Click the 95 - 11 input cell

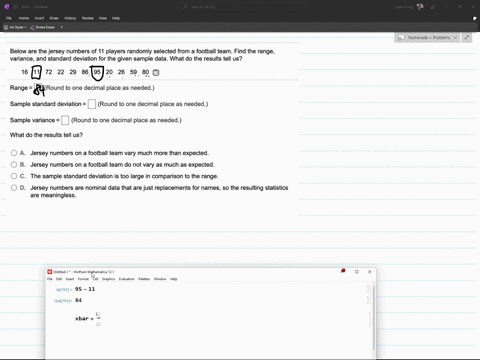click(x=85, y=289)
